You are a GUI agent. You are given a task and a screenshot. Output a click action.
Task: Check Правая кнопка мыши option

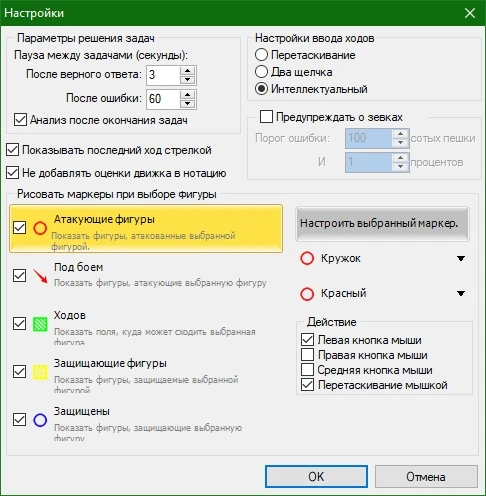tap(307, 355)
